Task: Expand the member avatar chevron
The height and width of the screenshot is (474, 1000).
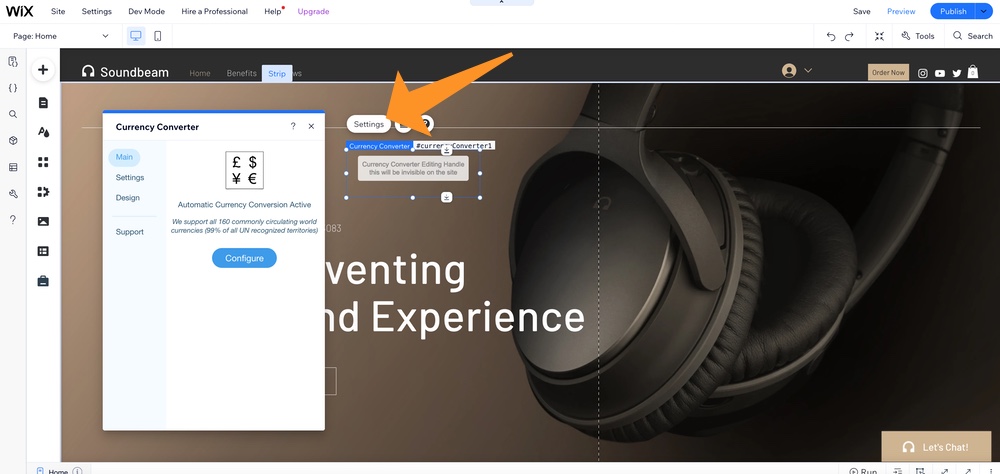Action: [808, 71]
